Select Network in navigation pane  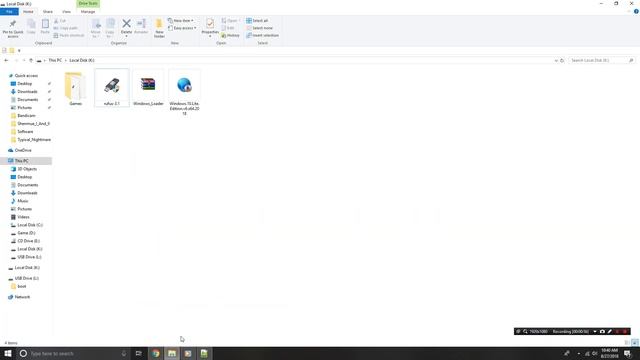coord(22,297)
